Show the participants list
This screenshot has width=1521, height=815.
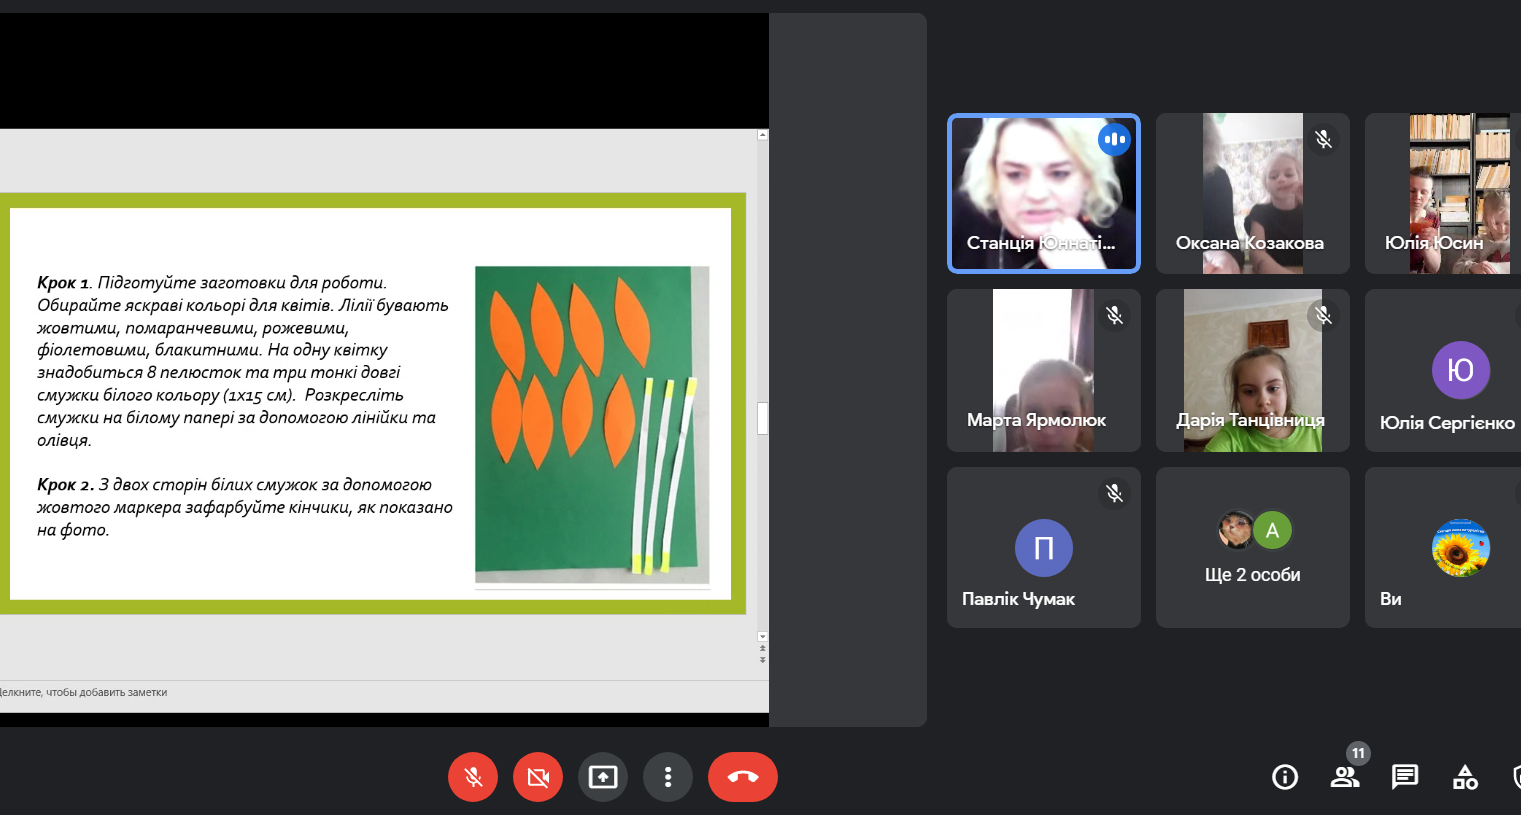(x=1345, y=777)
